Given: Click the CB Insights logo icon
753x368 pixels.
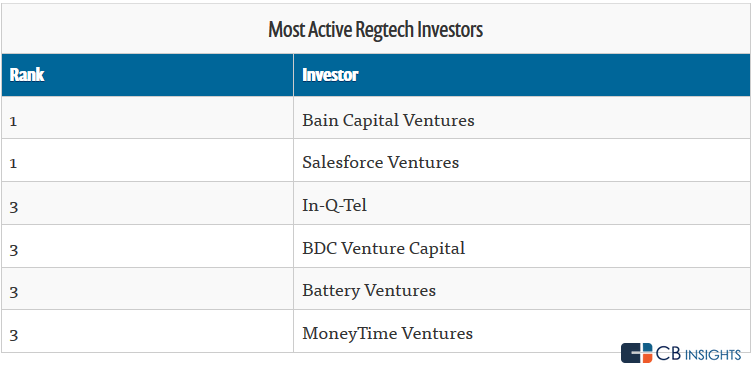Looking at the screenshot, I should [637, 353].
